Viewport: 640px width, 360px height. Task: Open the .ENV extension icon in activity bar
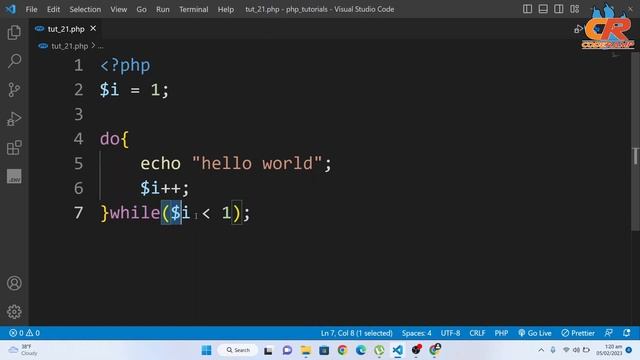tap(14, 176)
